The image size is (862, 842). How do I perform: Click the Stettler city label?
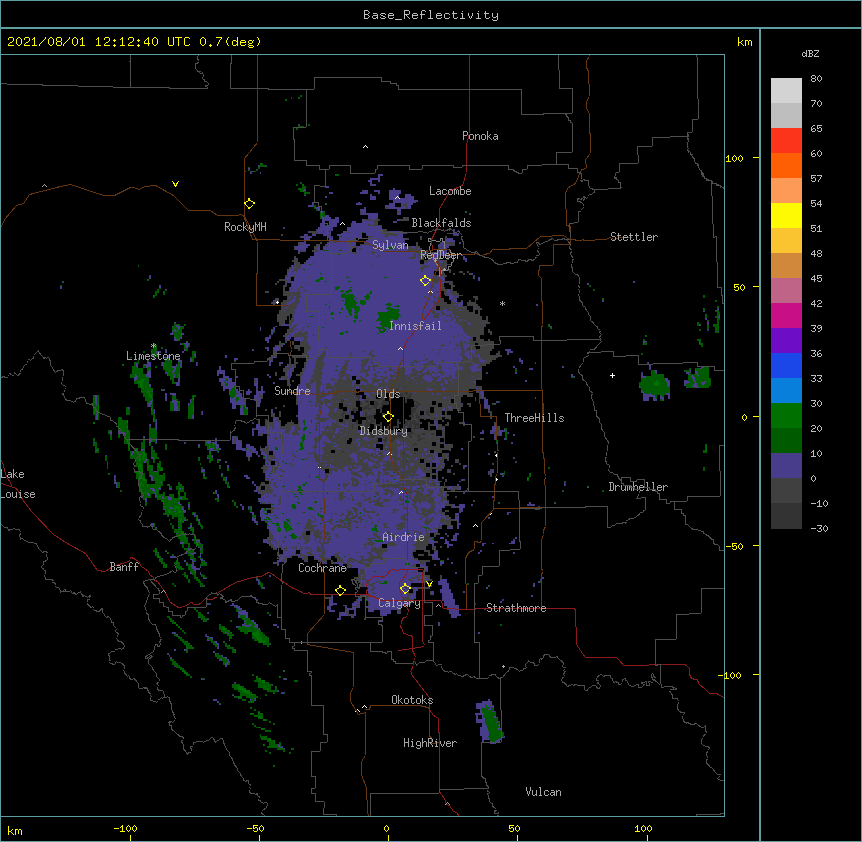634,237
